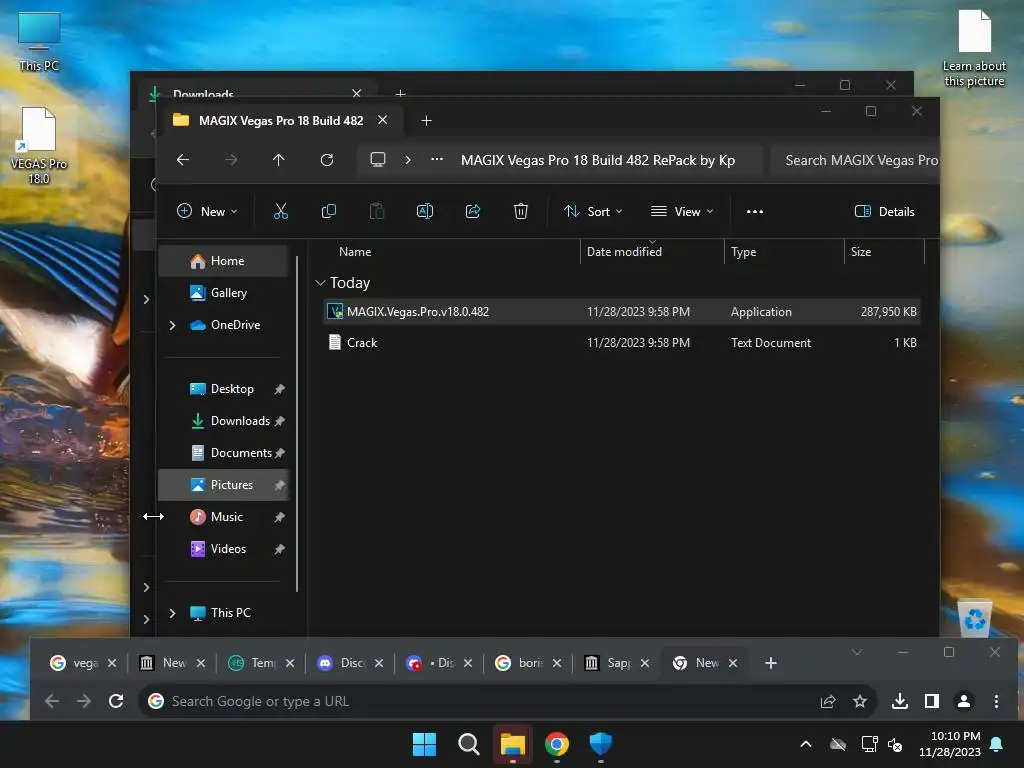1024x768 pixels.
Task: Click the Learn about this picture desktop icon
Action: (974, 49)
